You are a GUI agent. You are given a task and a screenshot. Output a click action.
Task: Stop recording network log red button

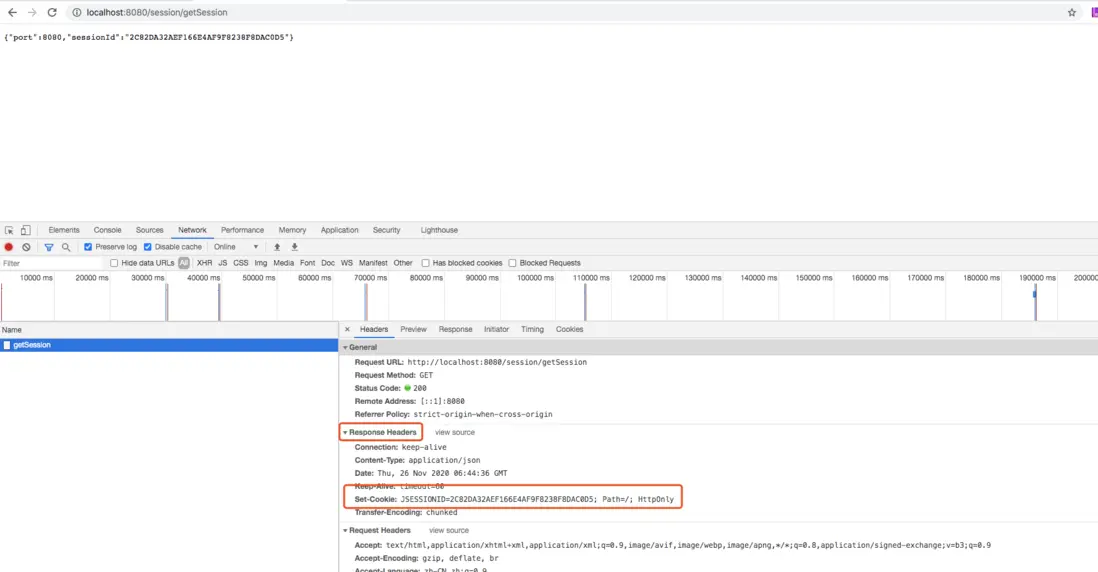[8, 247]
